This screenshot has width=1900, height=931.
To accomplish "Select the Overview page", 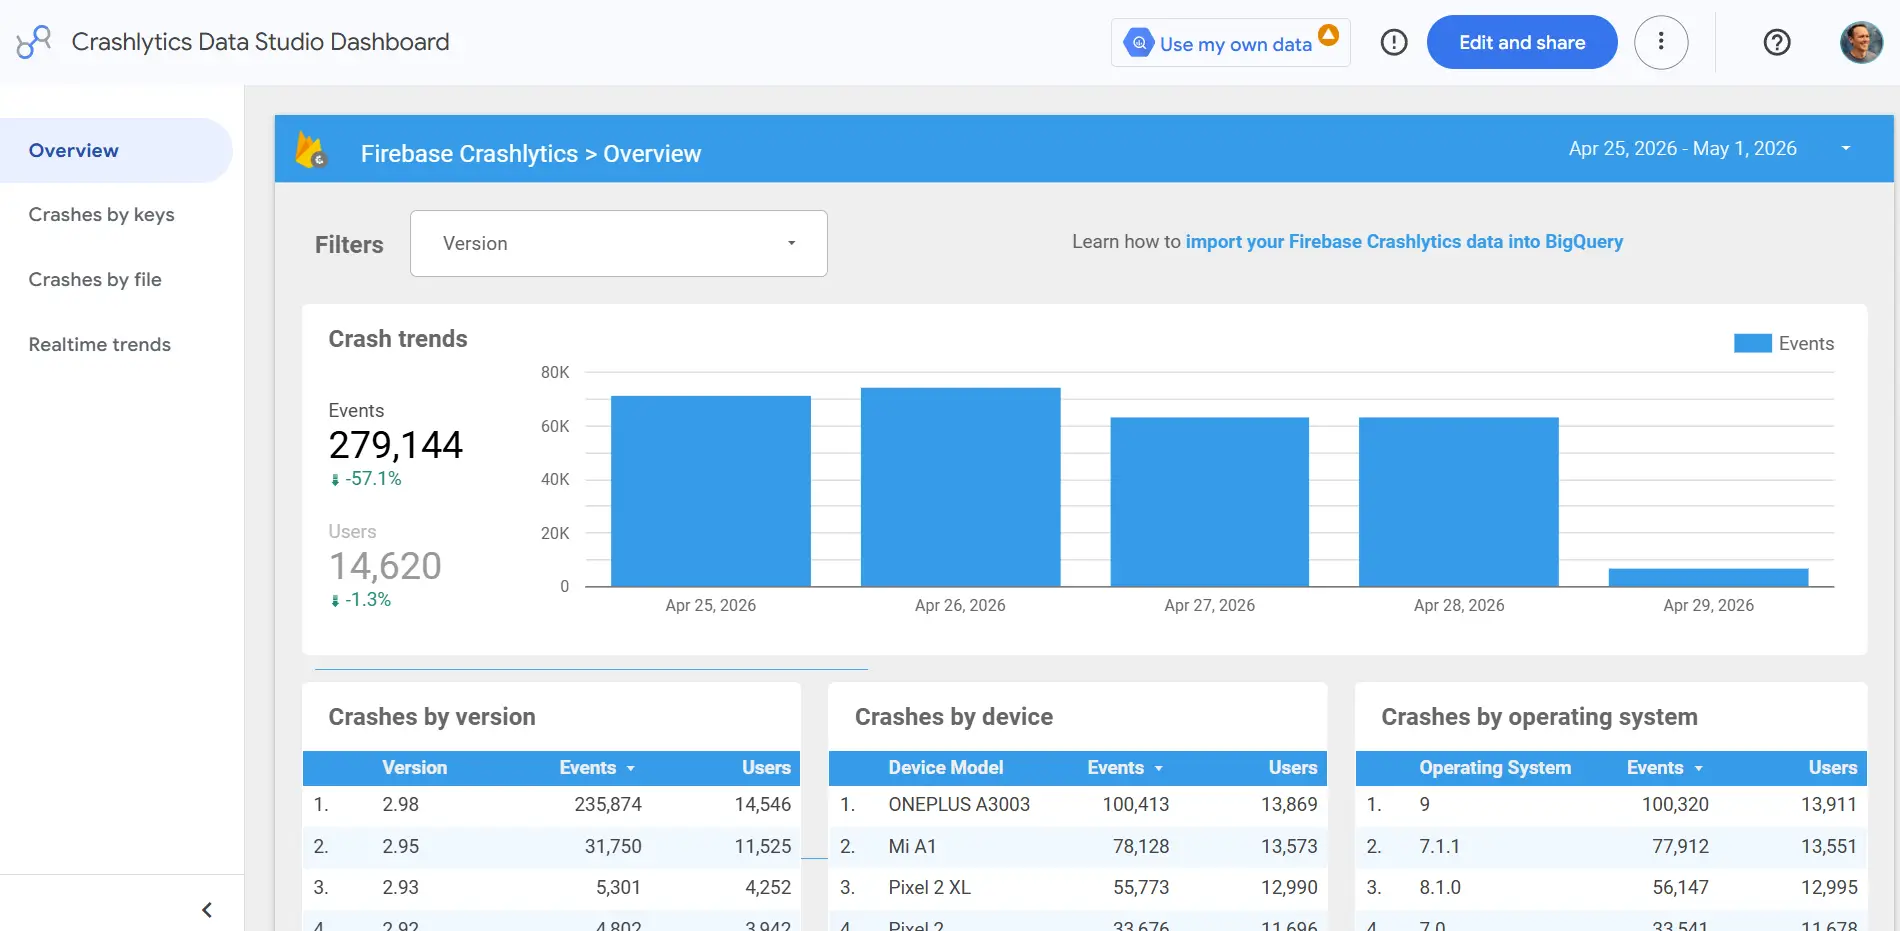I will [x=116, y=150].
